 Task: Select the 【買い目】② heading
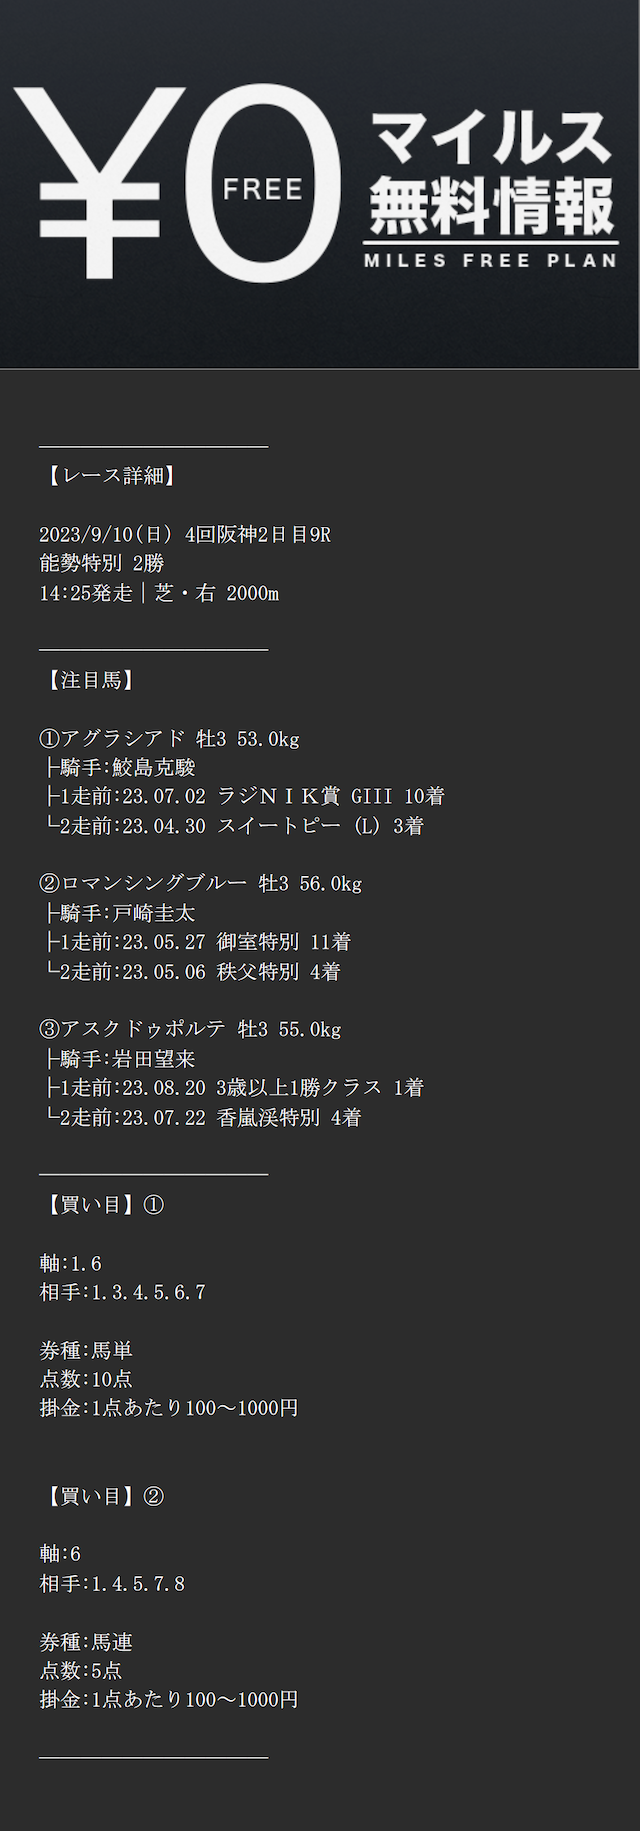(x=101, y=1496)
